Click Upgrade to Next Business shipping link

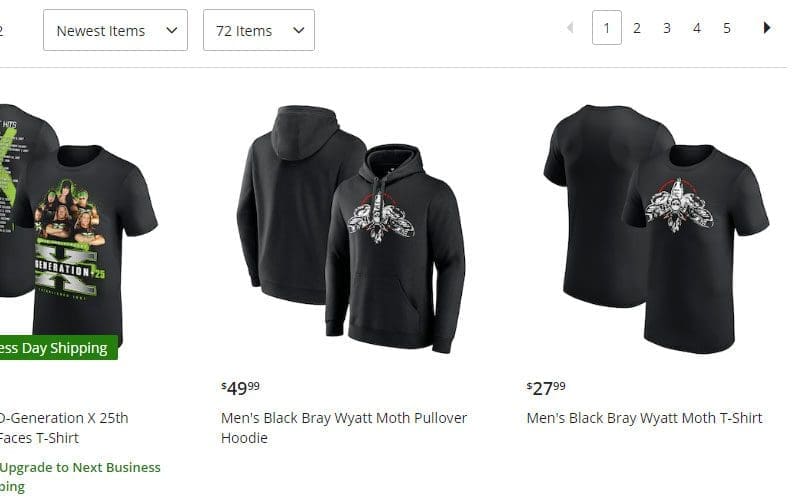coord(80,477)
